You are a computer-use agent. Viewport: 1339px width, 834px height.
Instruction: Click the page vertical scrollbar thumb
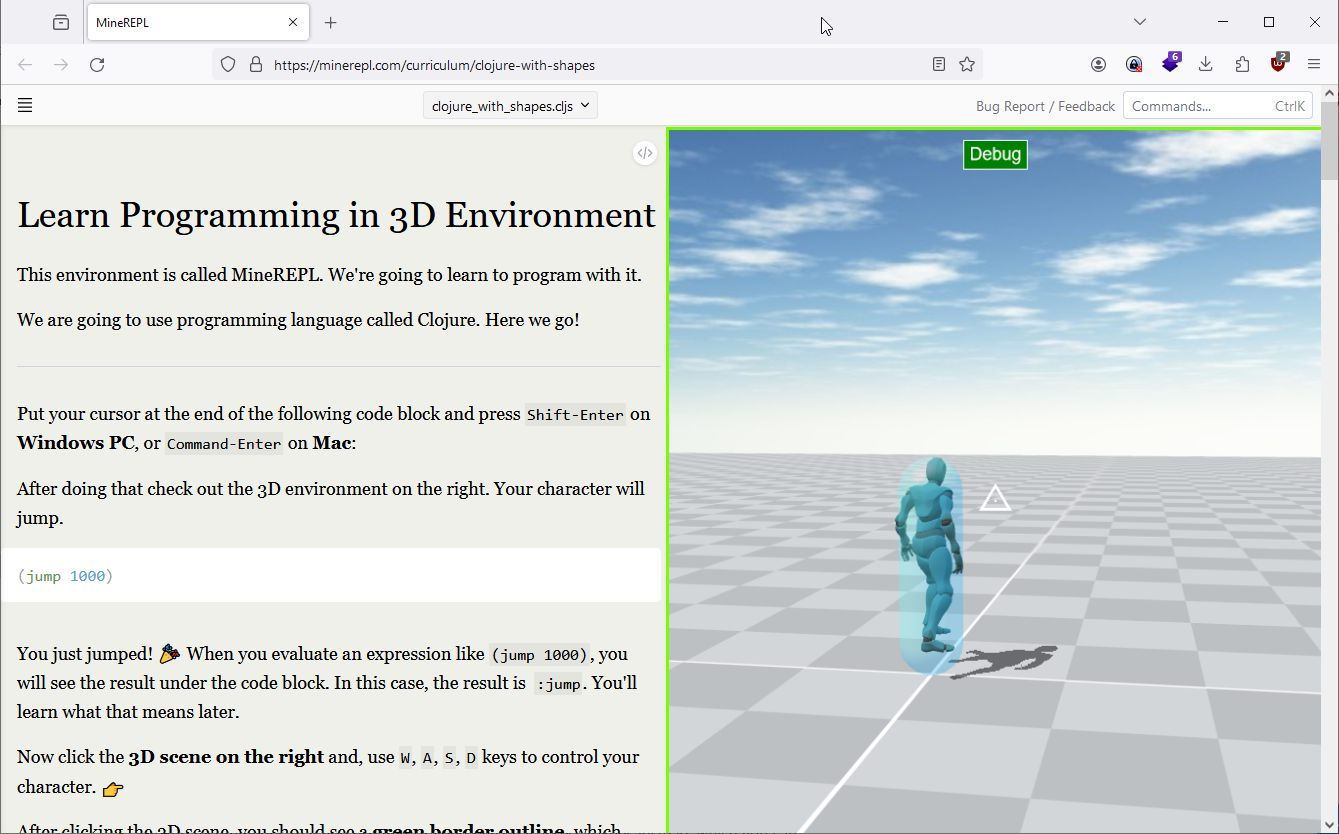point(1329,140)
